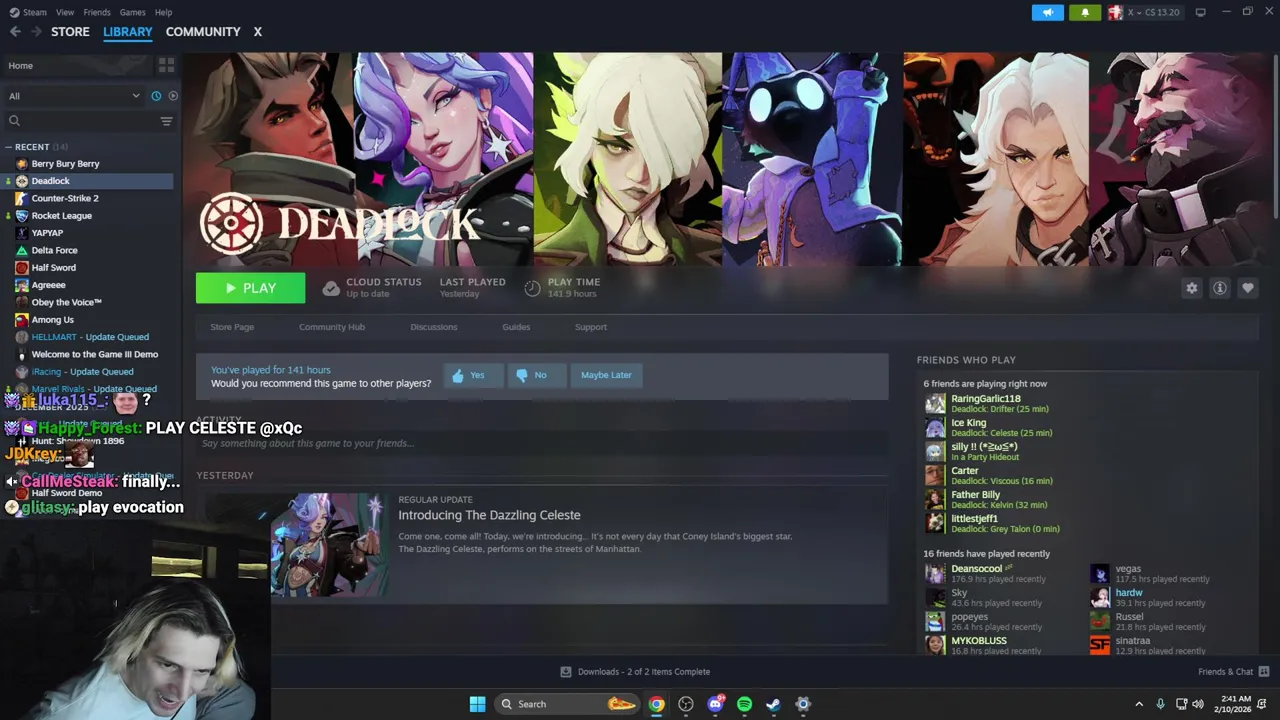This screenshot has height=720, width=1280.
Task: Click the Windows taskbar Search box
Action: point(566,704)
